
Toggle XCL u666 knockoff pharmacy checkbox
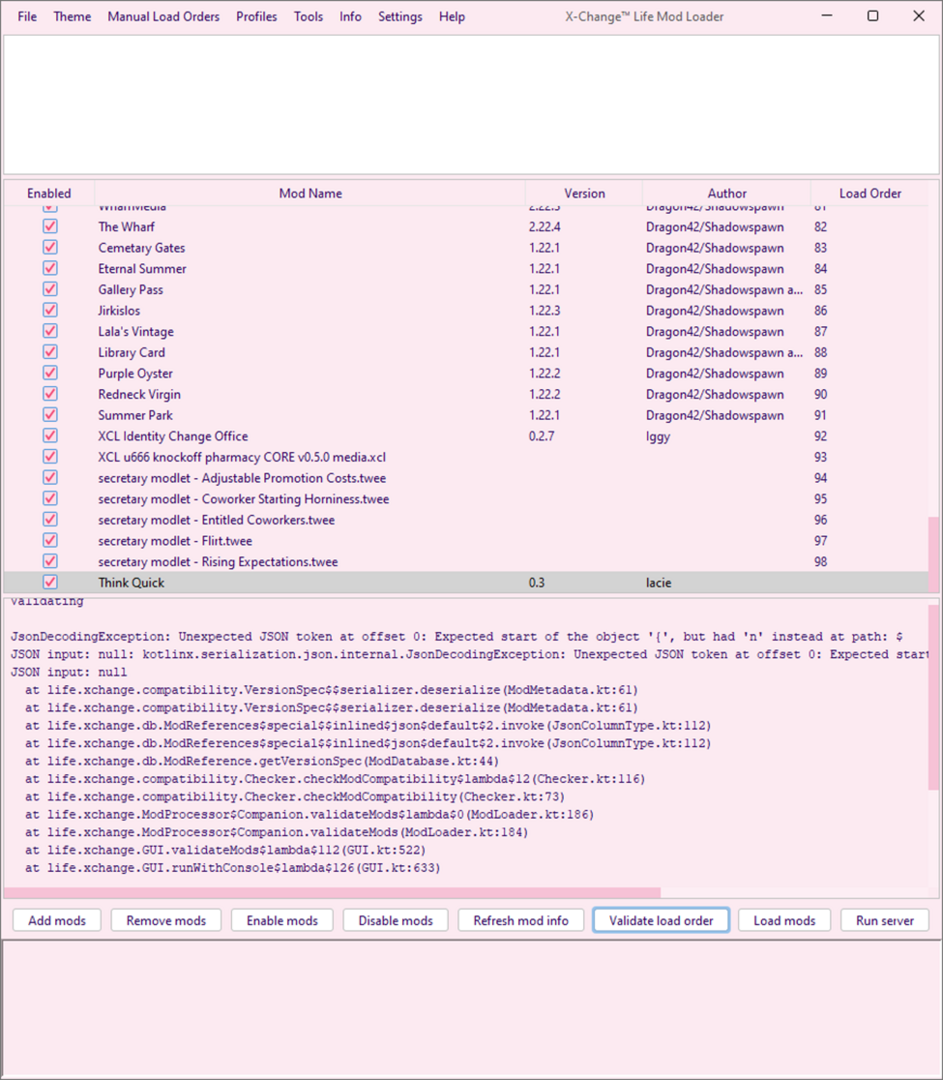click(50, 457)
